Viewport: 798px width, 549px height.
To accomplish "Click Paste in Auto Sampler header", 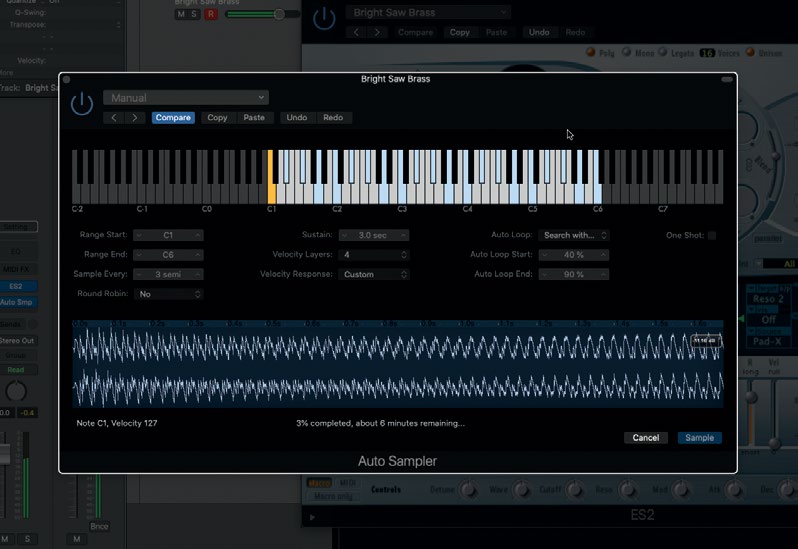I will (253, 118).
